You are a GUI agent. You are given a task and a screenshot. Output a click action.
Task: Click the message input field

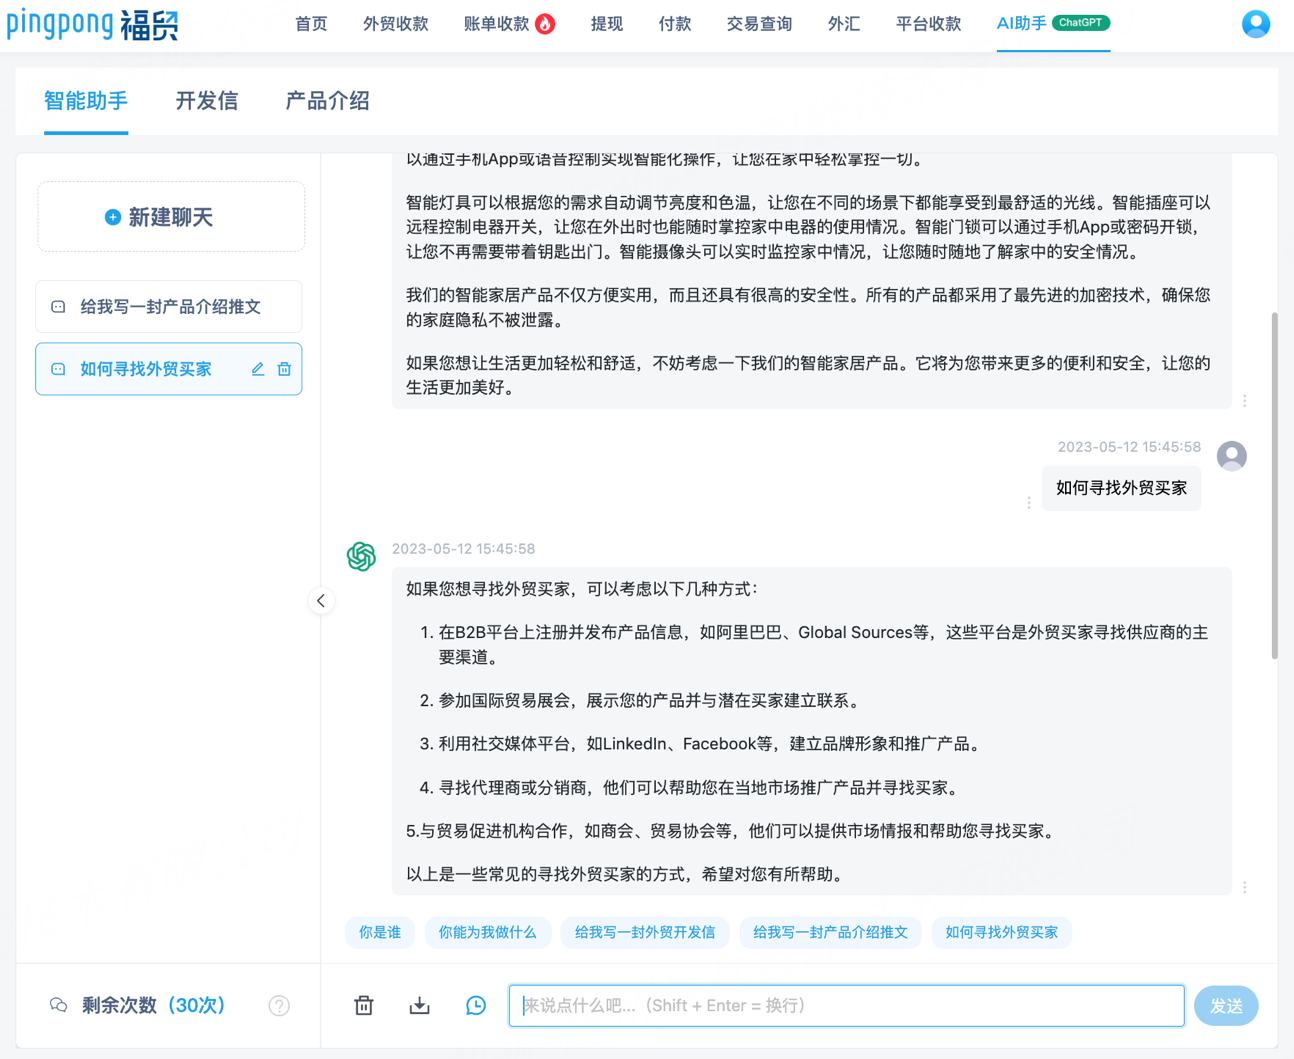coord(846,1005)
